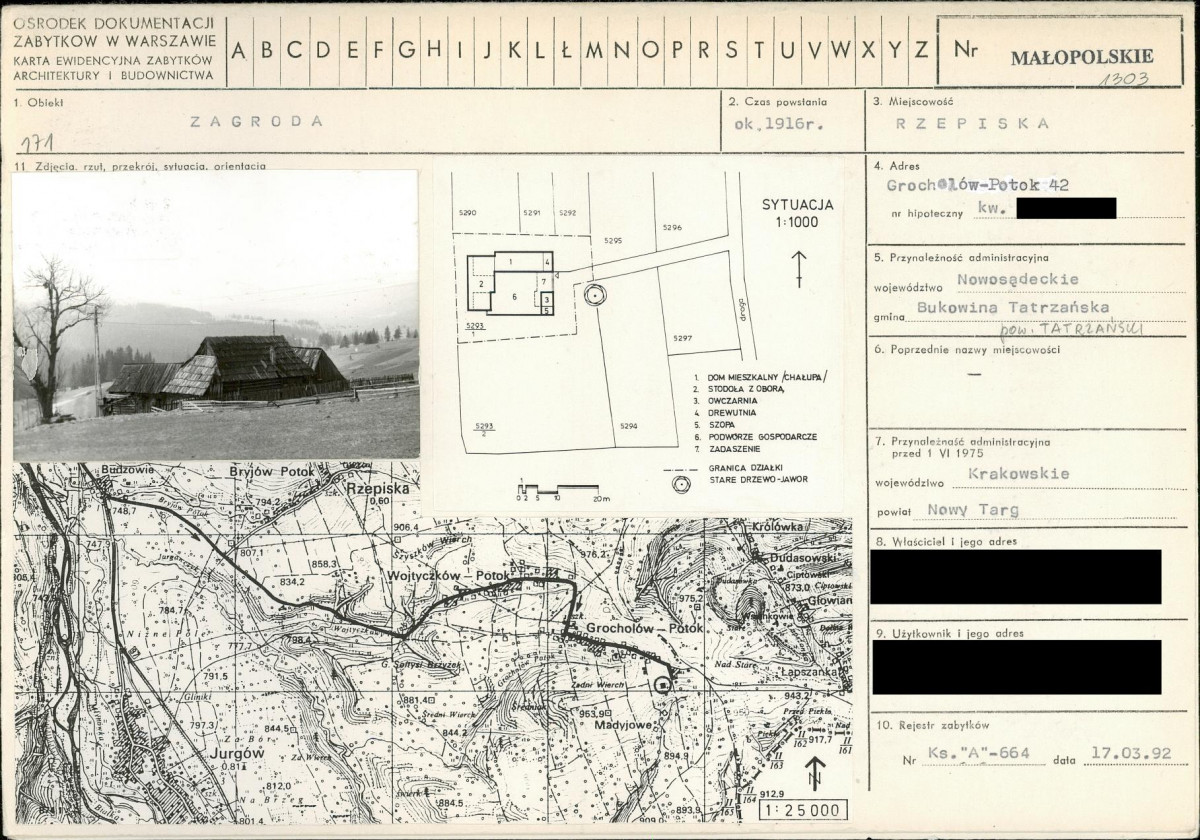Select index letter M
The width and height of the screenshot is (1200, 840).
coord(594,50)
